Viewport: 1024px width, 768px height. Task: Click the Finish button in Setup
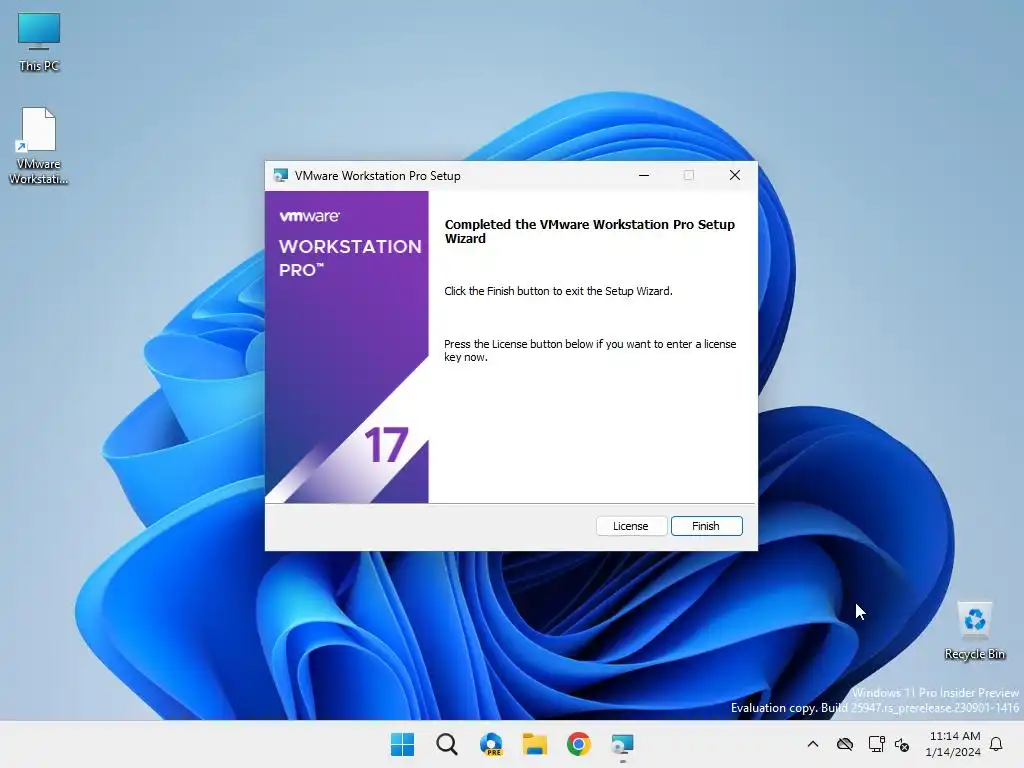point(707,526)
